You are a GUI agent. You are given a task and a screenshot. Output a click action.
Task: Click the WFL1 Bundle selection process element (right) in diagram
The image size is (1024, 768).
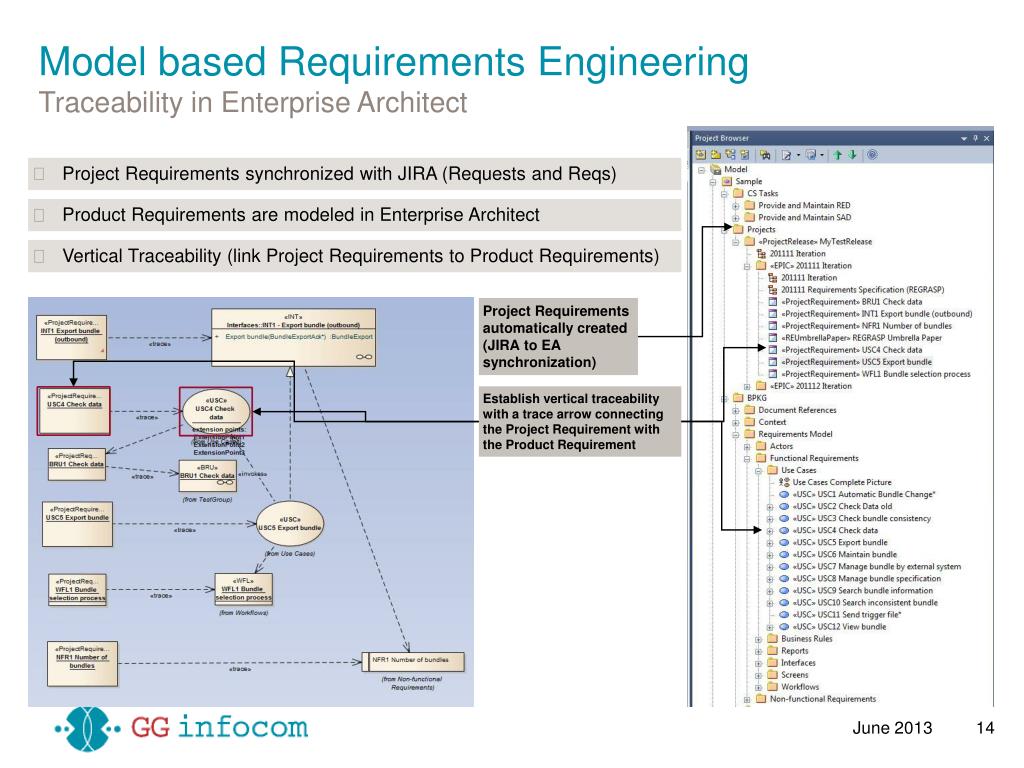[244, 590]
